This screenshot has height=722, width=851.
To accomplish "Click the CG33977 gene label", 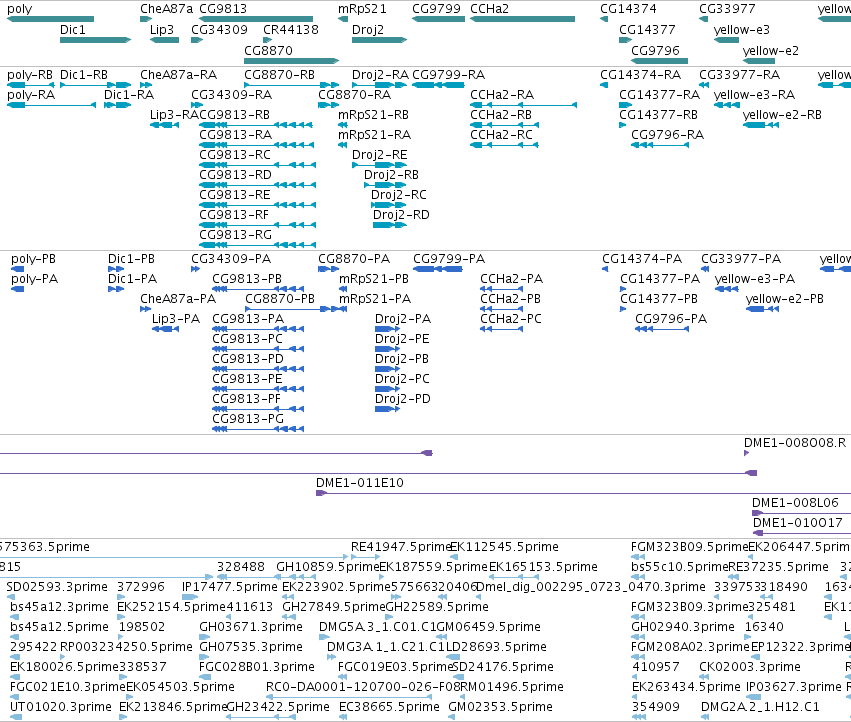I will (x=727, y=9).
